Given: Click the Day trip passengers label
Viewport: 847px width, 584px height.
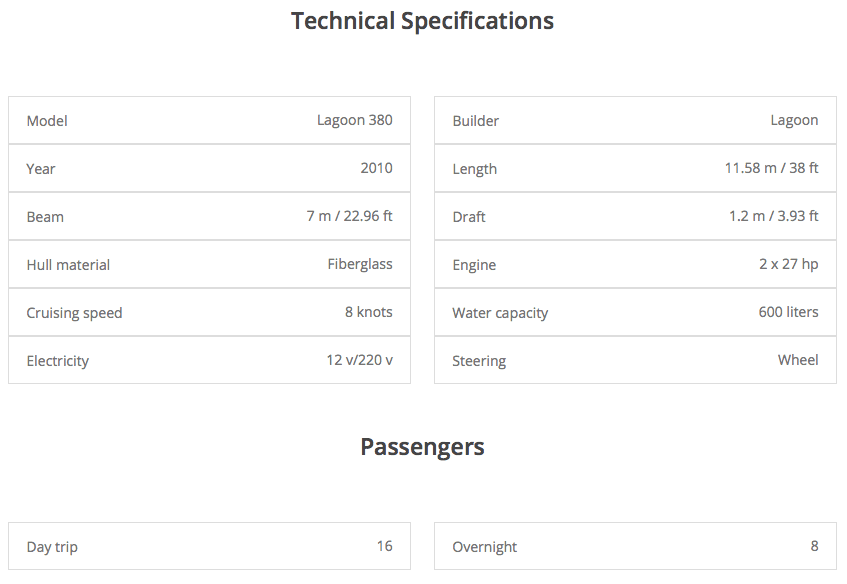Looking at the screenshot, I should click(x=52, y=547).
